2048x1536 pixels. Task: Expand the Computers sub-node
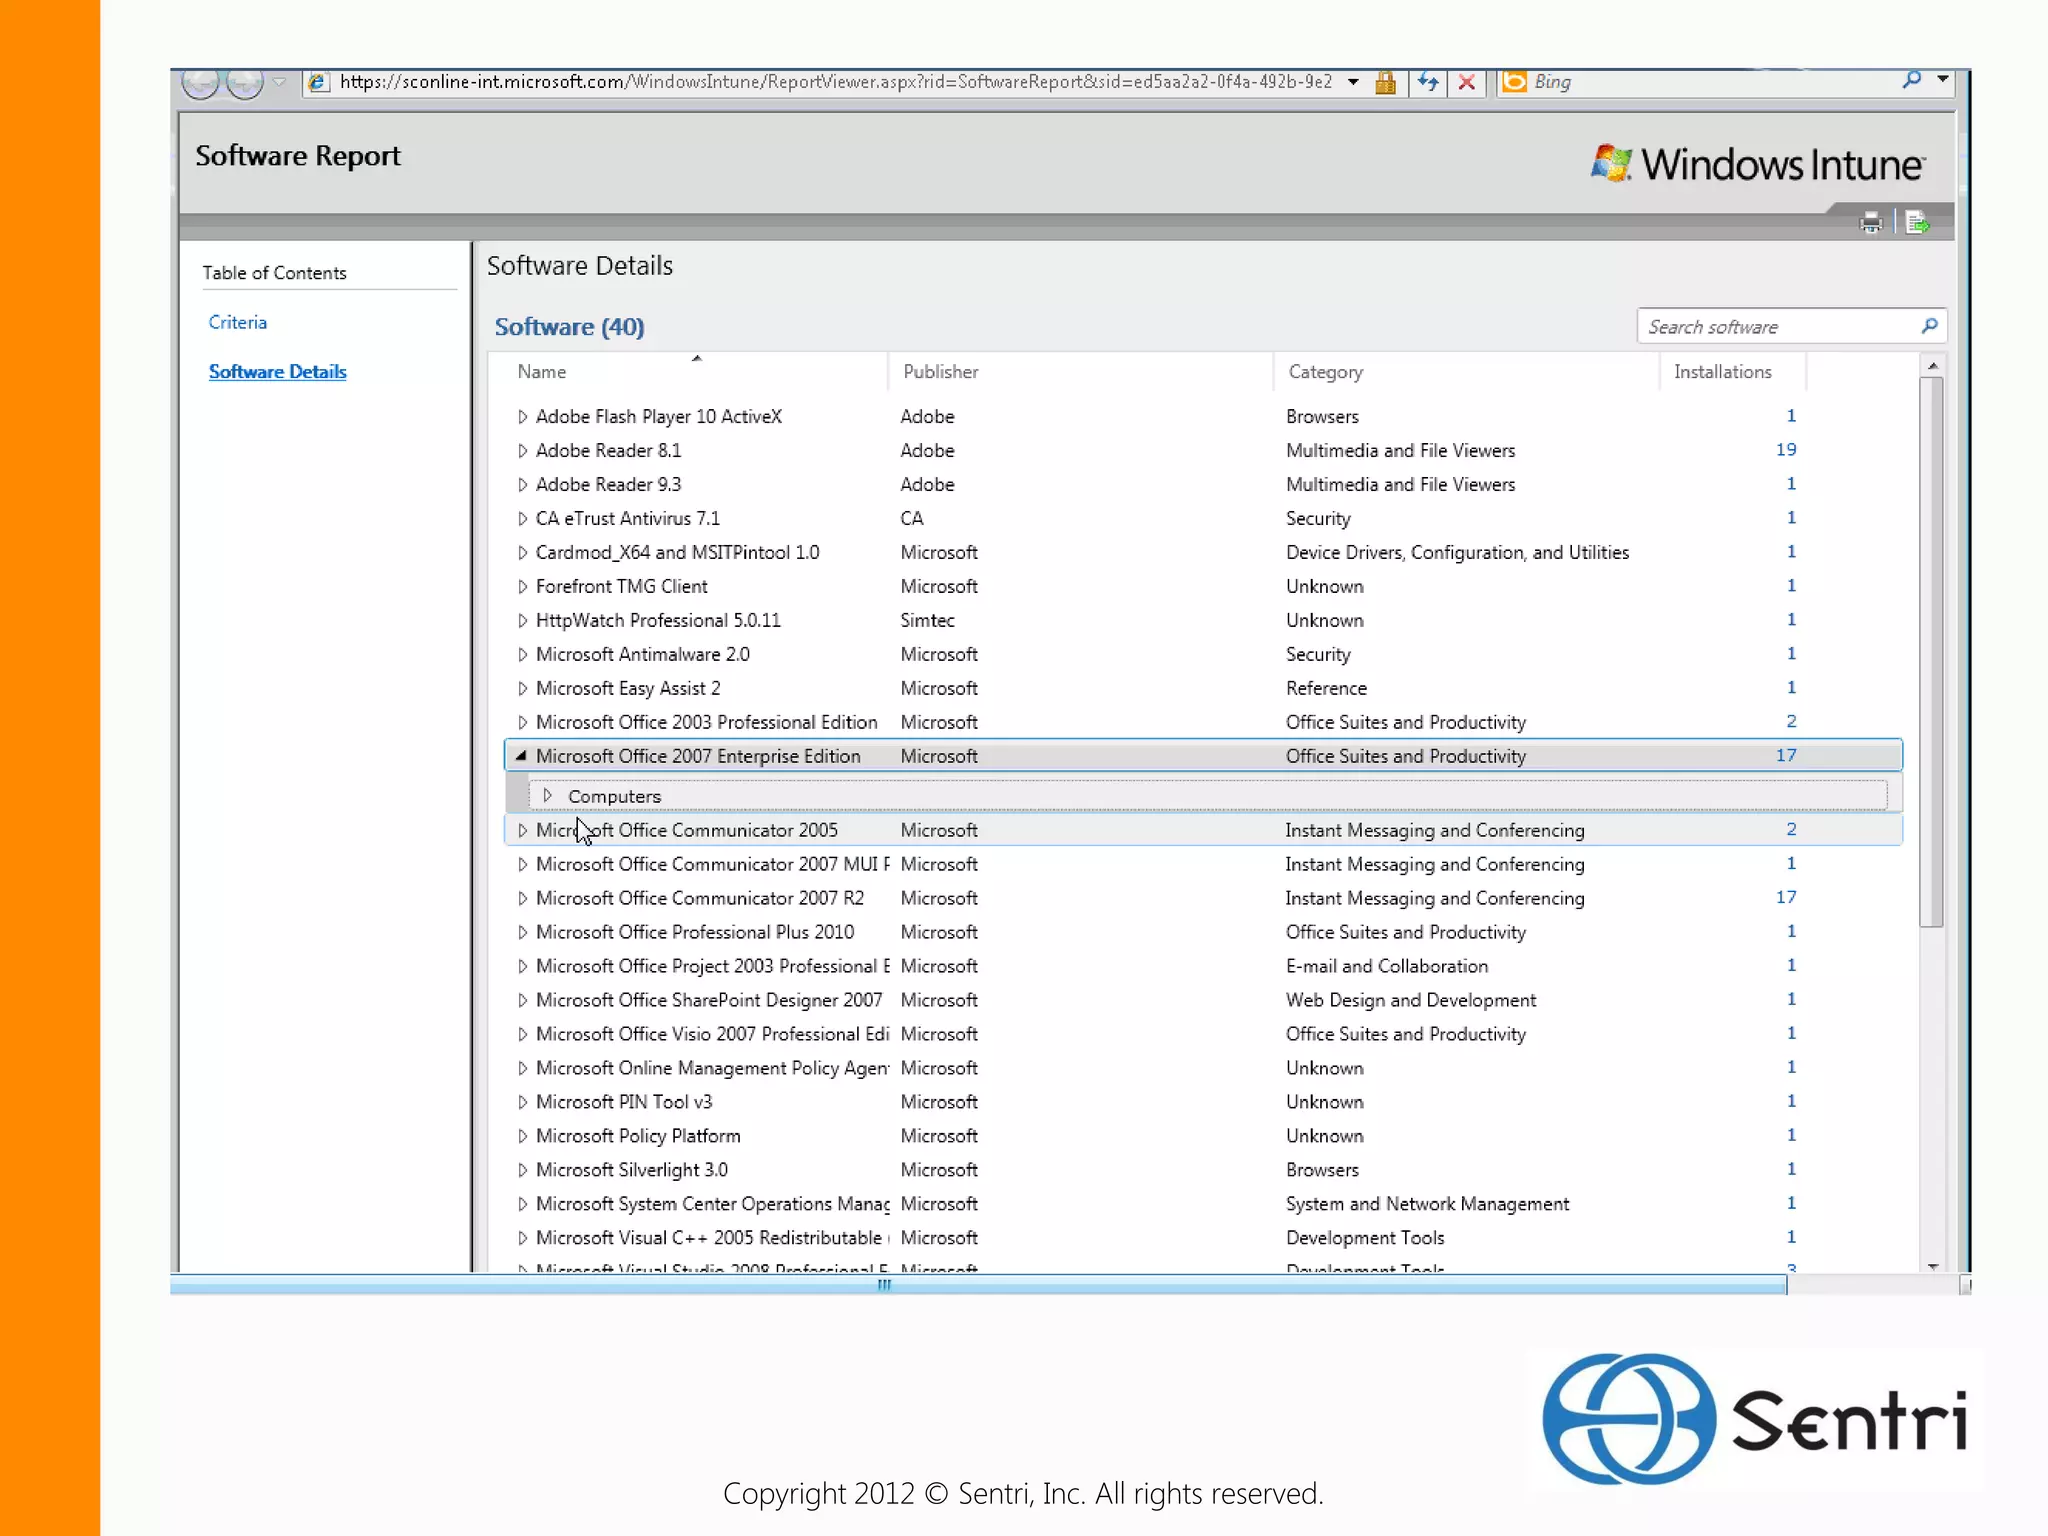click(547, 796)
